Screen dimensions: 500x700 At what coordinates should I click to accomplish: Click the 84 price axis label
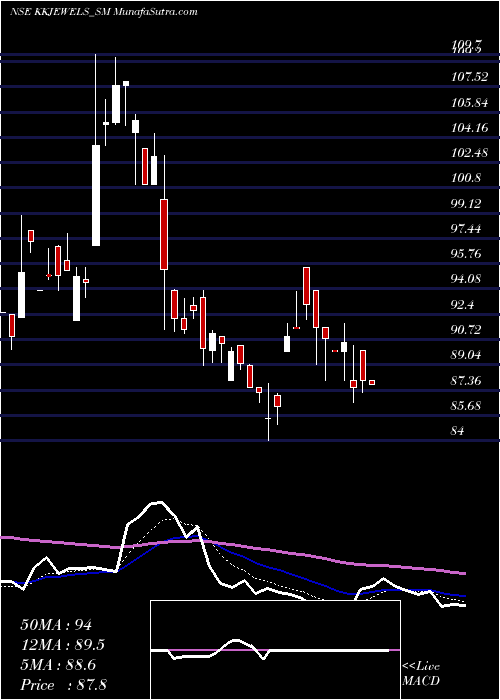[458, 431]
